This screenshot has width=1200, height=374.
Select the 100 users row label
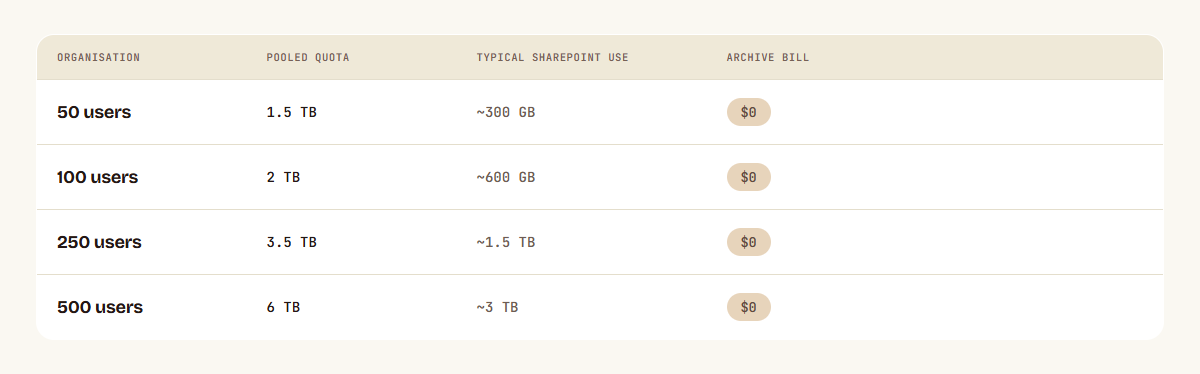coord(97,177)
